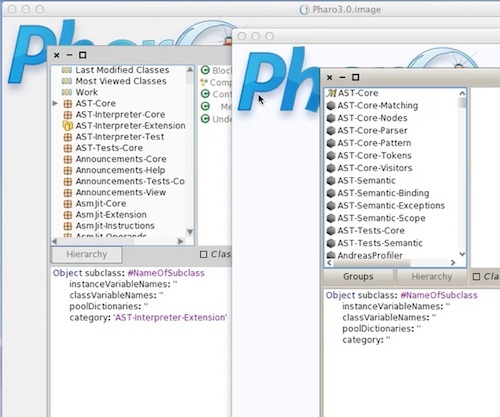The height and width of the screenshot is (417, 500).
Task: Click #NameOfSubclass in left code pane
Action: click(x=166, y=273)
